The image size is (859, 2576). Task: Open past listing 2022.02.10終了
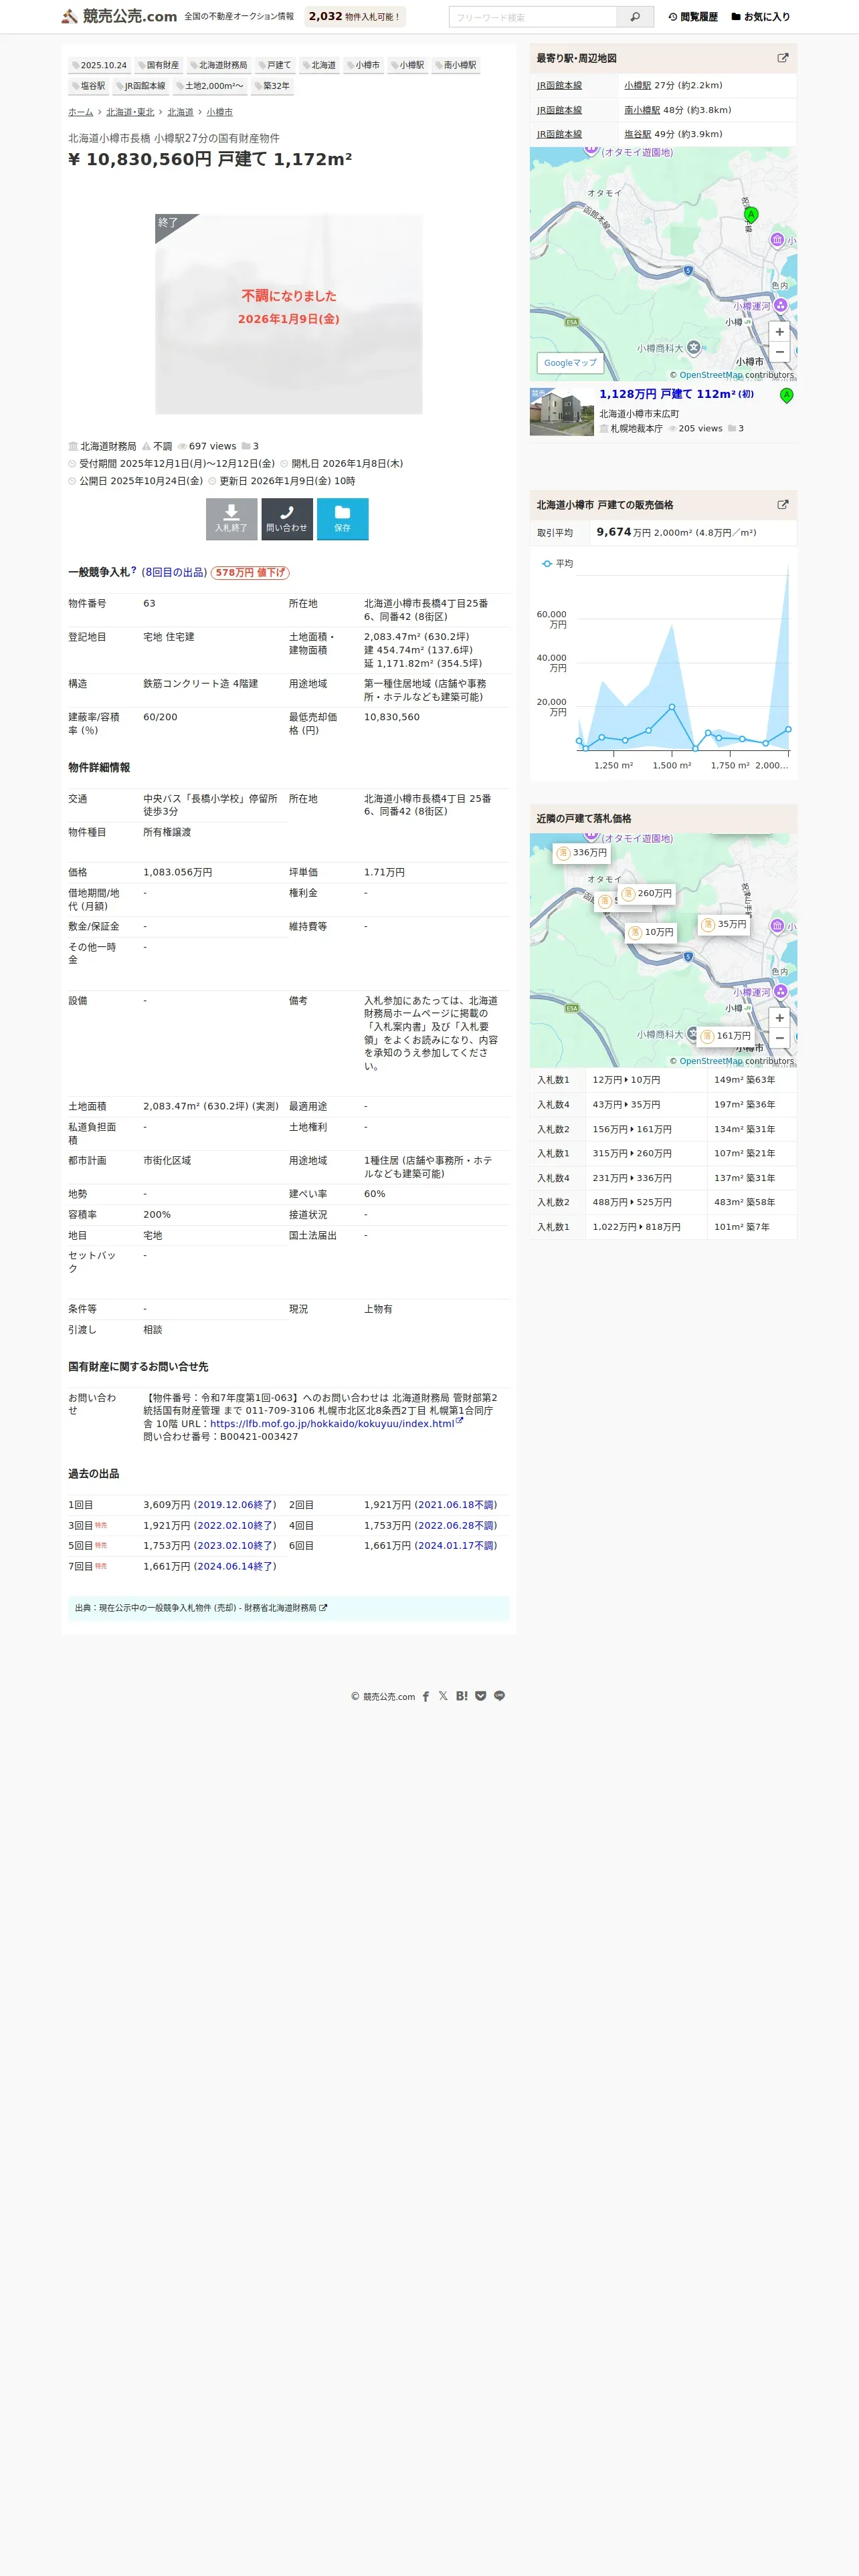tap(235, 1525)
